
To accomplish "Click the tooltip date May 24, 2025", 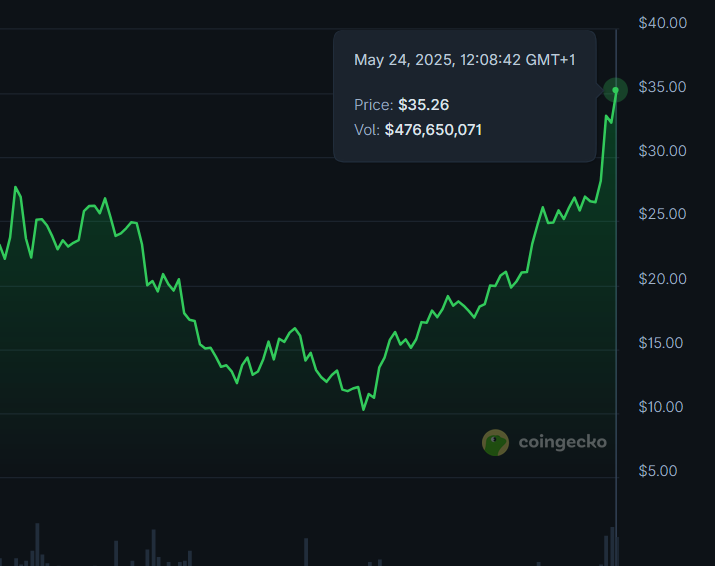I will click(x=402, y=60).
